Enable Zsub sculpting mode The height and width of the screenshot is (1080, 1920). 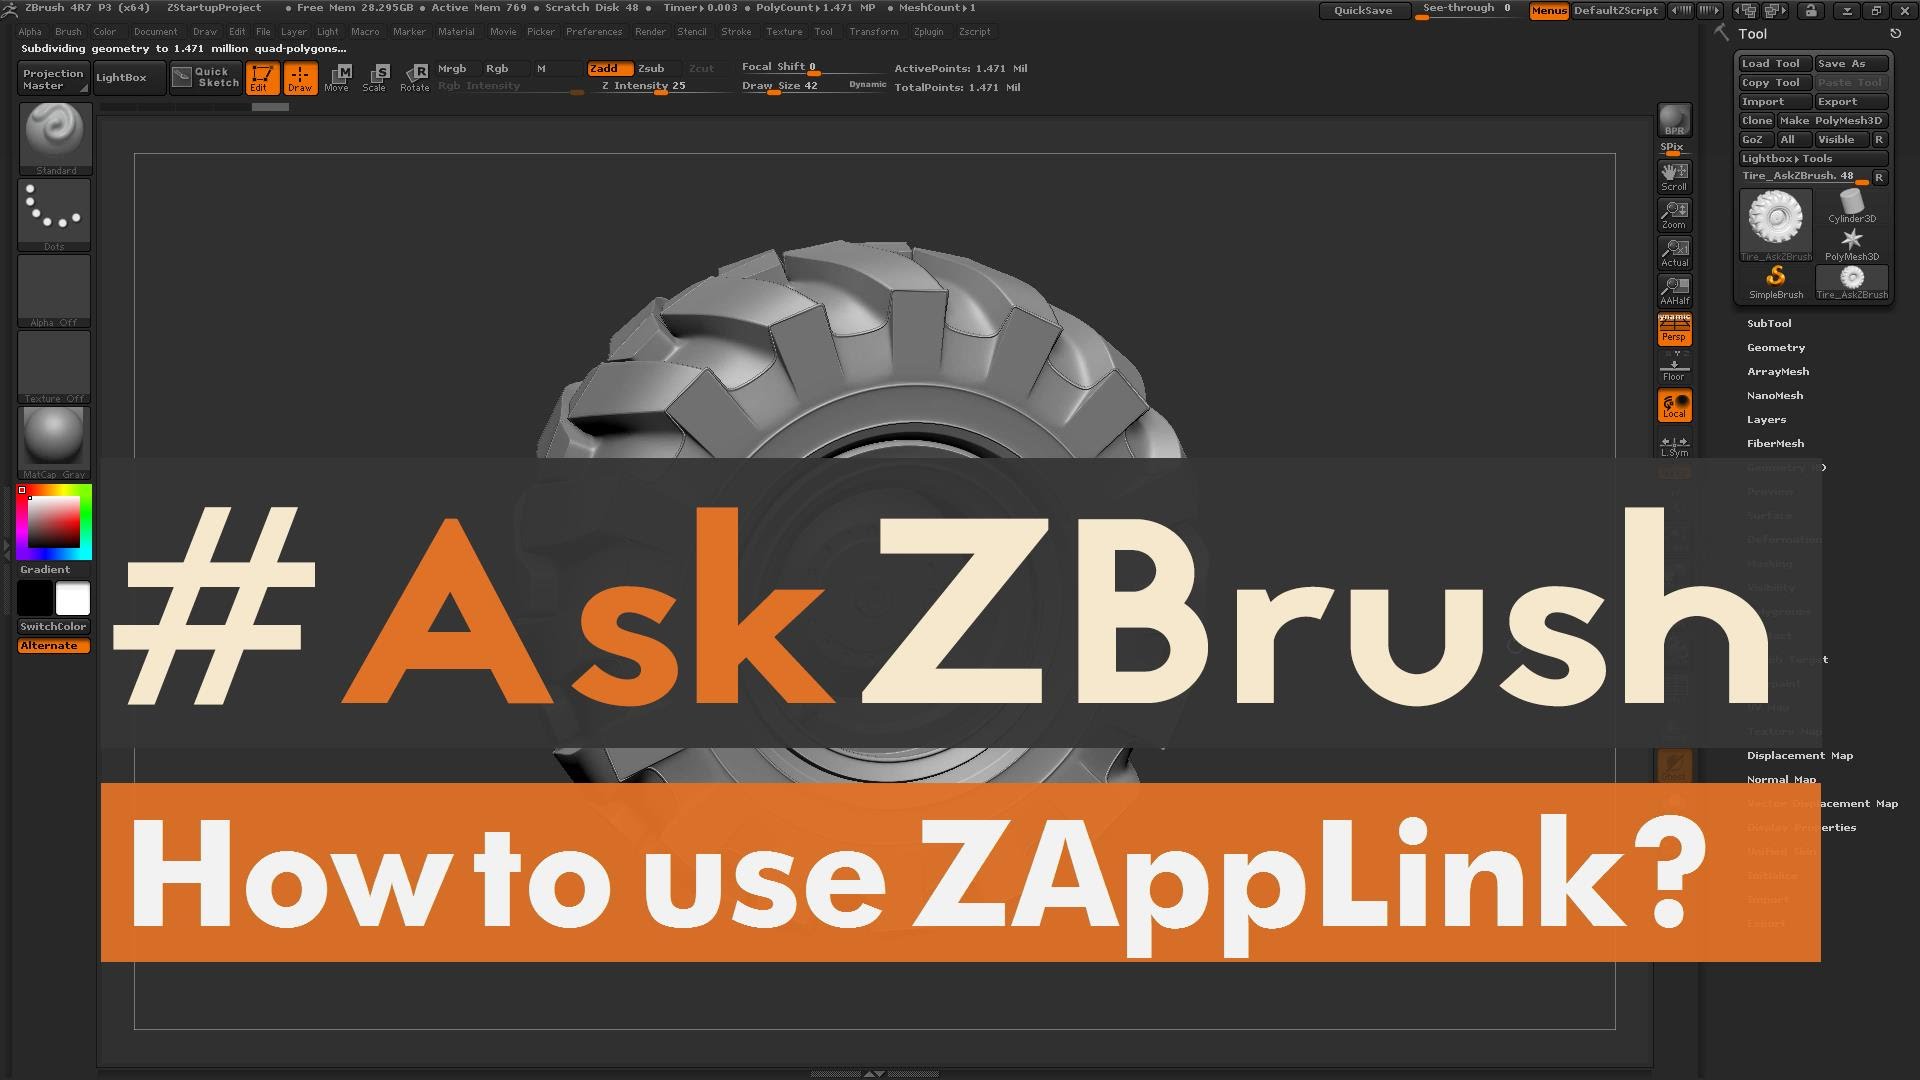pyautogui.click(x=651, y=68)
